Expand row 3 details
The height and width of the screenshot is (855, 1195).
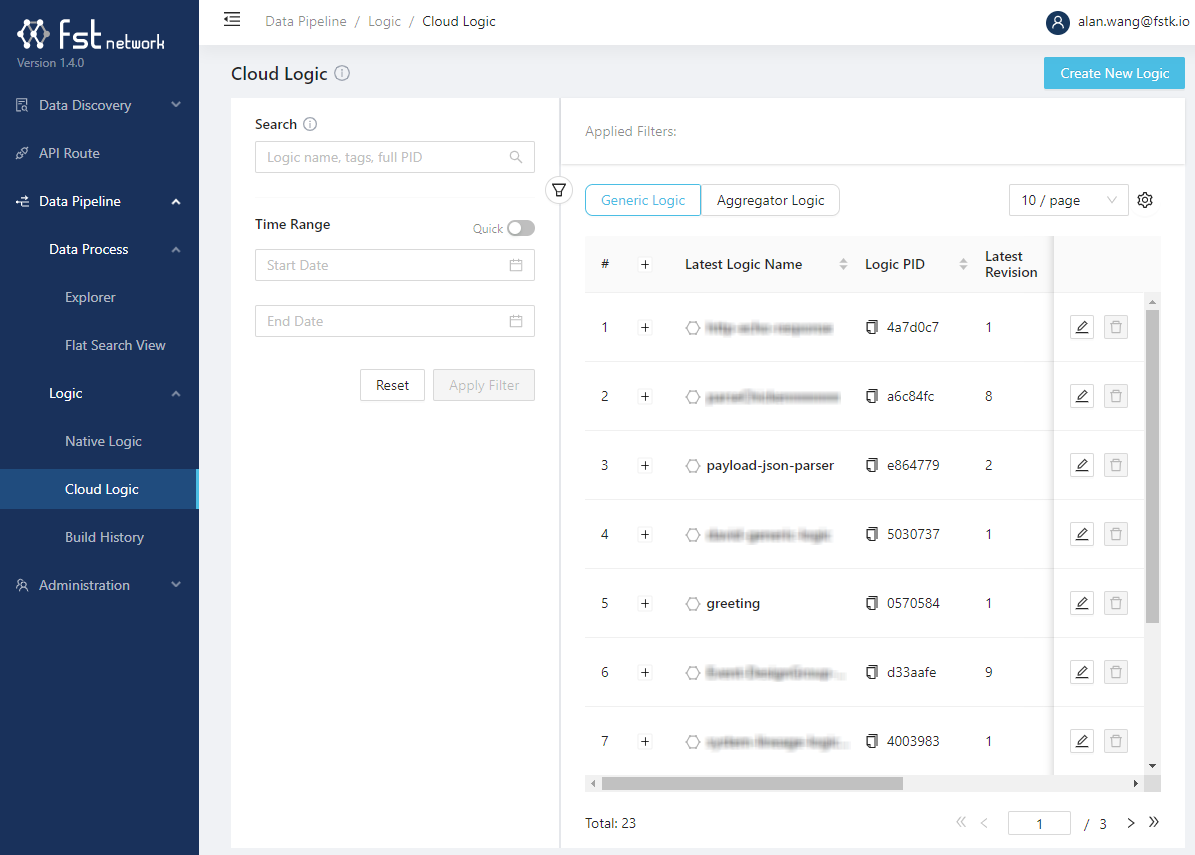click(645, 465)
